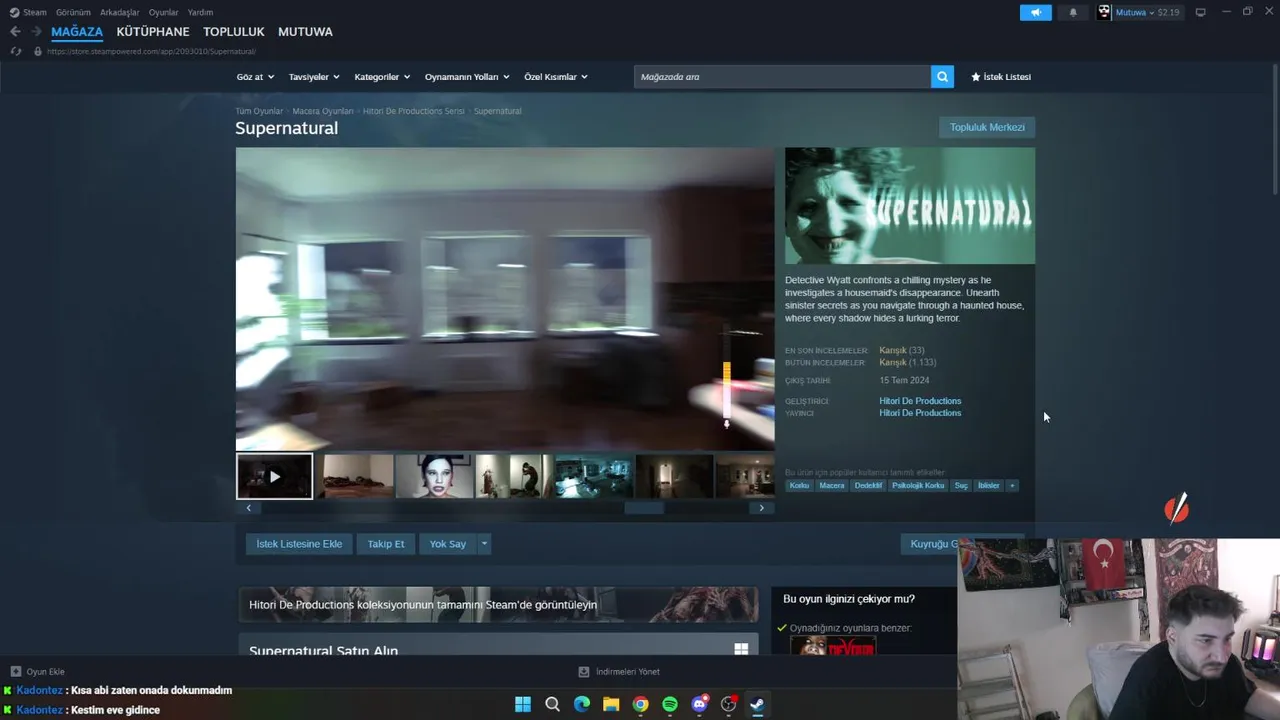
Task: Click the plus button after İblisler tag
Action: click(x=1012, y=486)
